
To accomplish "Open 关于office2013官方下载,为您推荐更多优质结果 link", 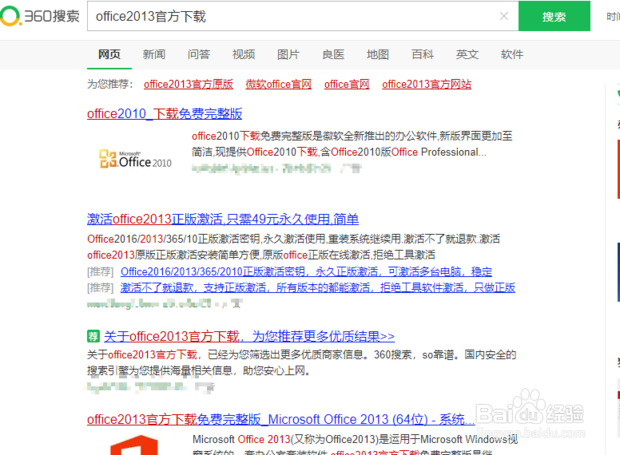I will pyautogui.click(x=249, y=336).
